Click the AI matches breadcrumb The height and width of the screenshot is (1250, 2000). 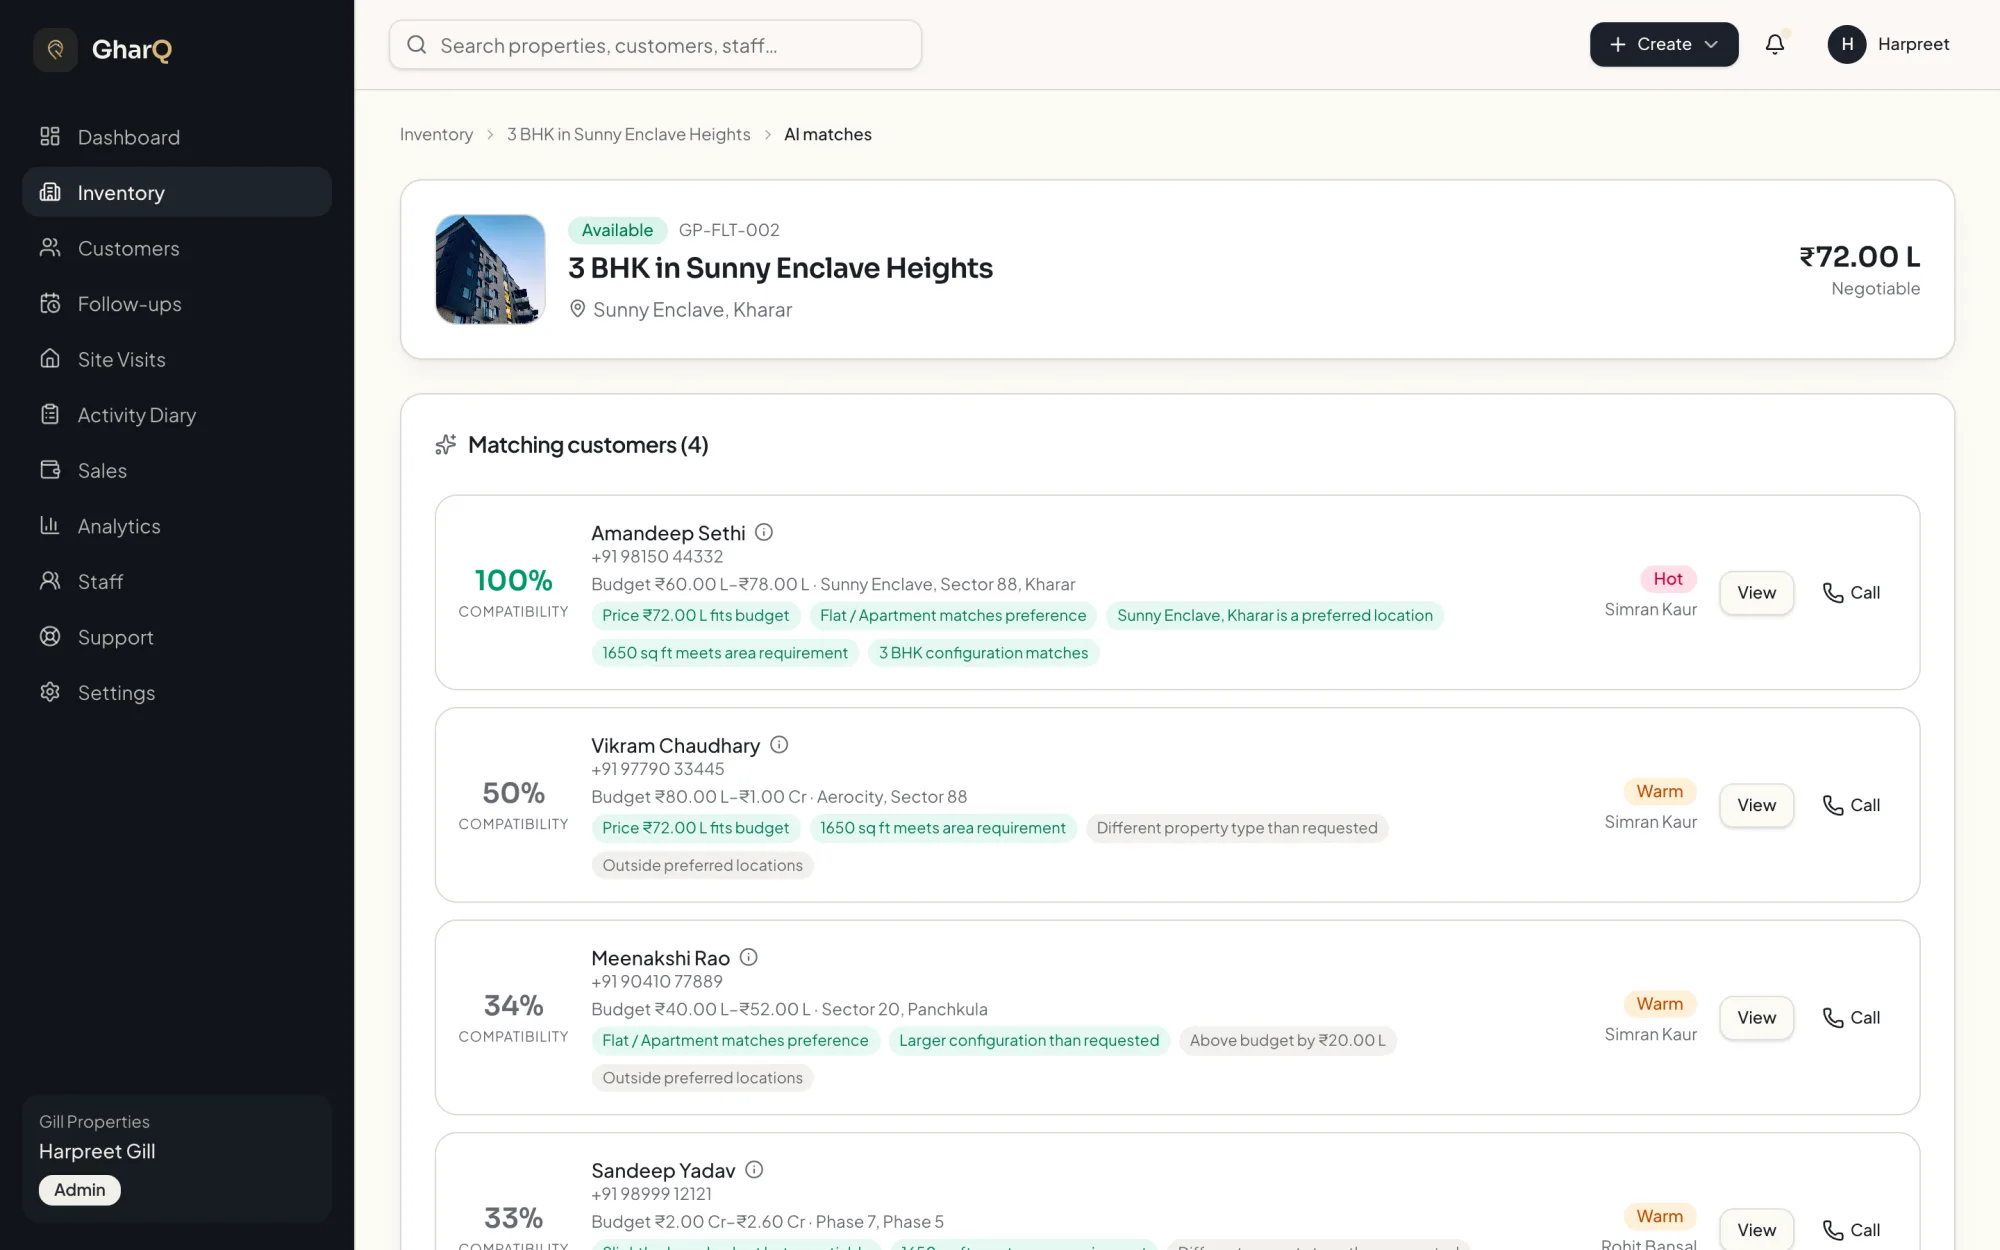(828, 134)
